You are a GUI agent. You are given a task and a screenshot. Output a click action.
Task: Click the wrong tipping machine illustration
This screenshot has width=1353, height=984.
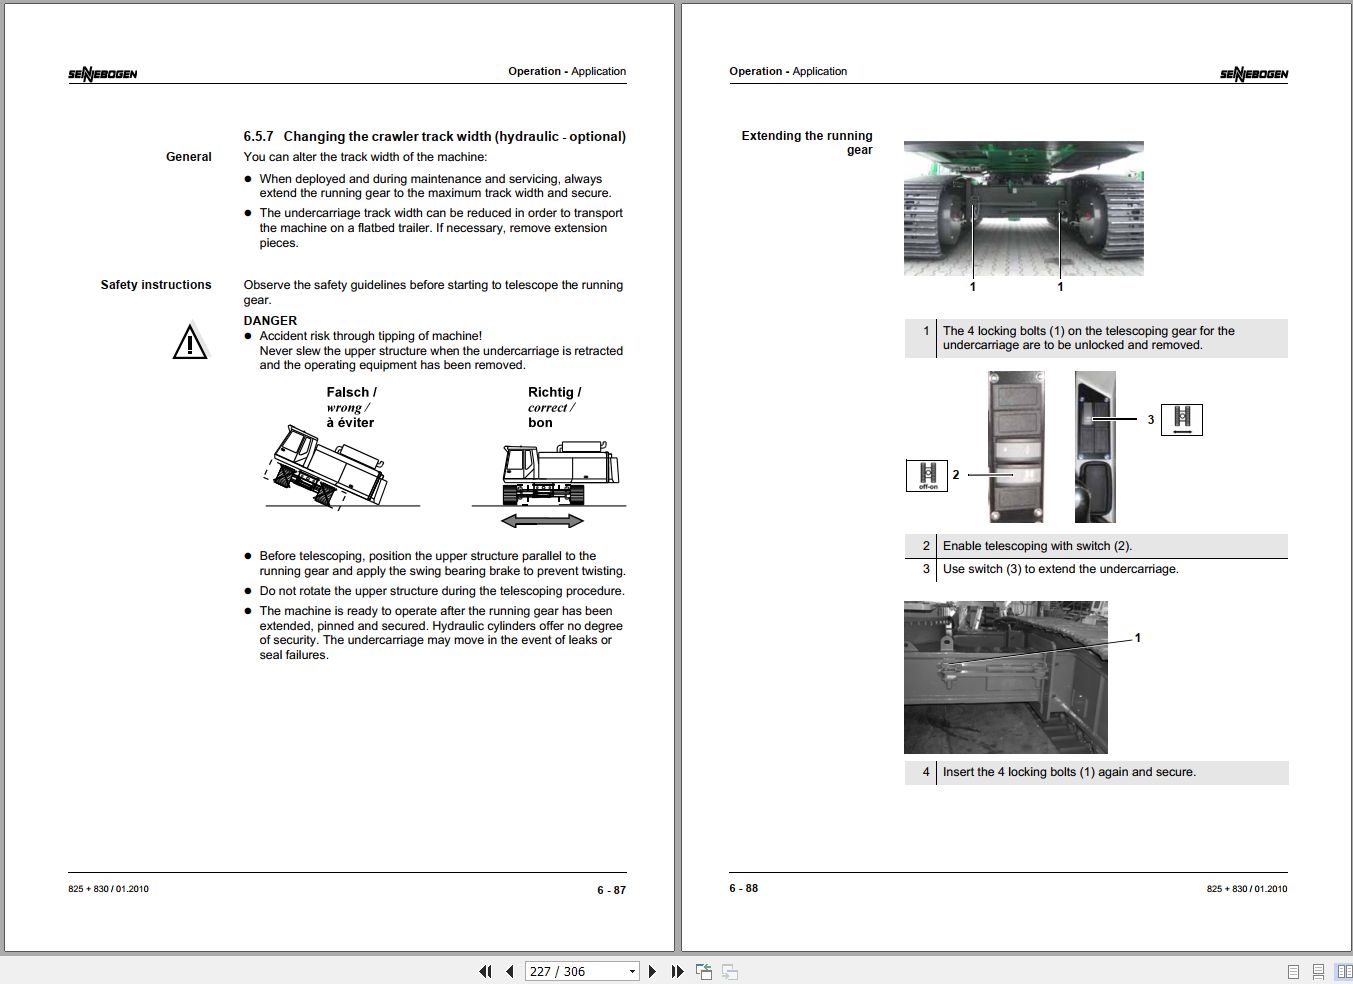click(x=327, y=467)
